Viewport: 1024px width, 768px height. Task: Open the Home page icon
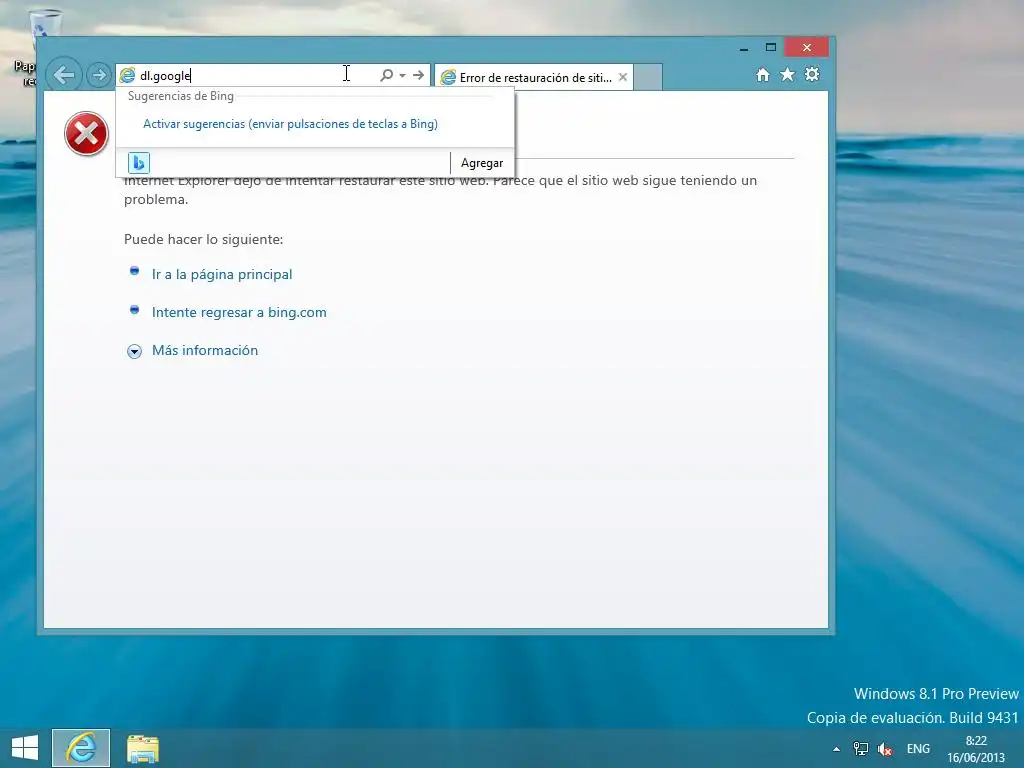pos(763,74)
